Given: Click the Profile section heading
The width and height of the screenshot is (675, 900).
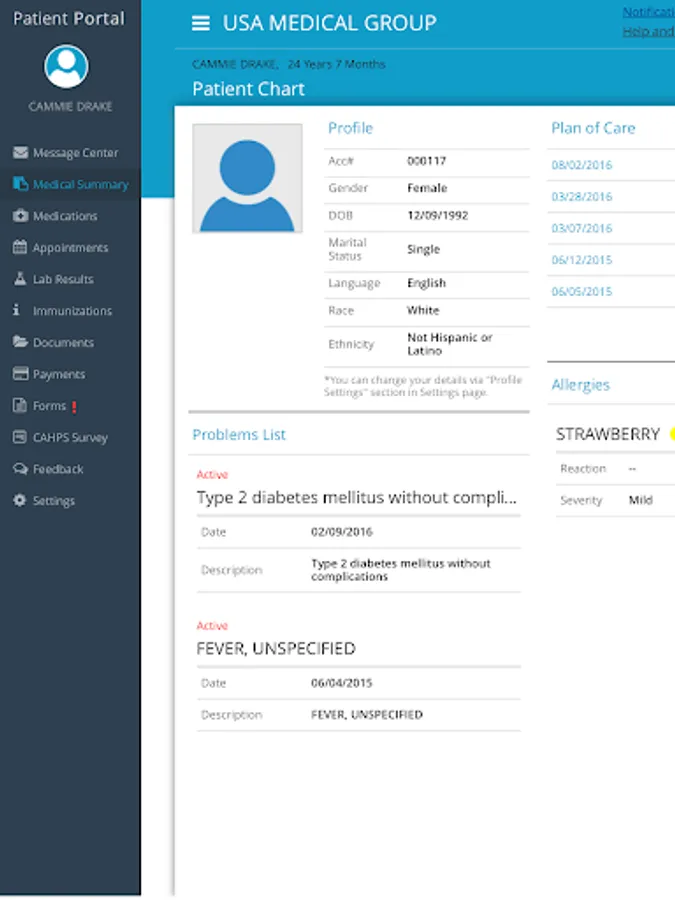Looking at the screenshot, I should click(x=350, y=128).
